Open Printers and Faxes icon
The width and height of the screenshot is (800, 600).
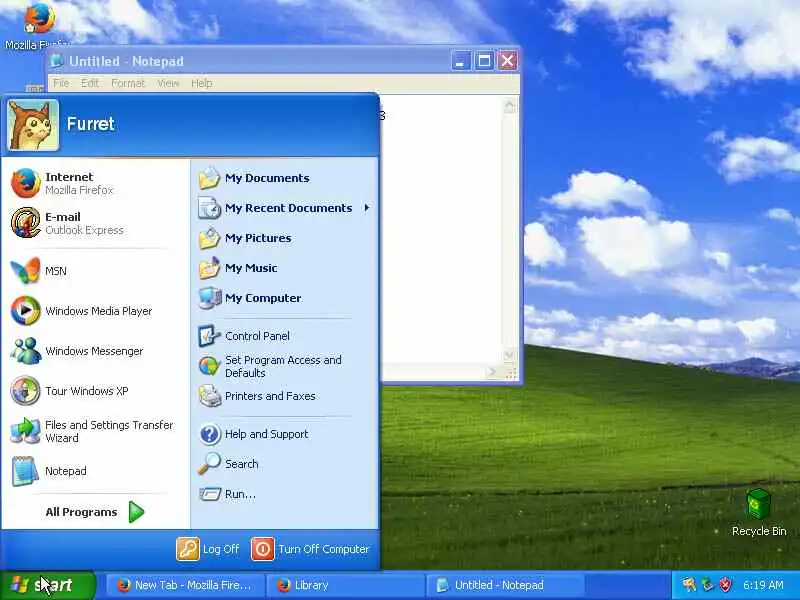(209, 396)
